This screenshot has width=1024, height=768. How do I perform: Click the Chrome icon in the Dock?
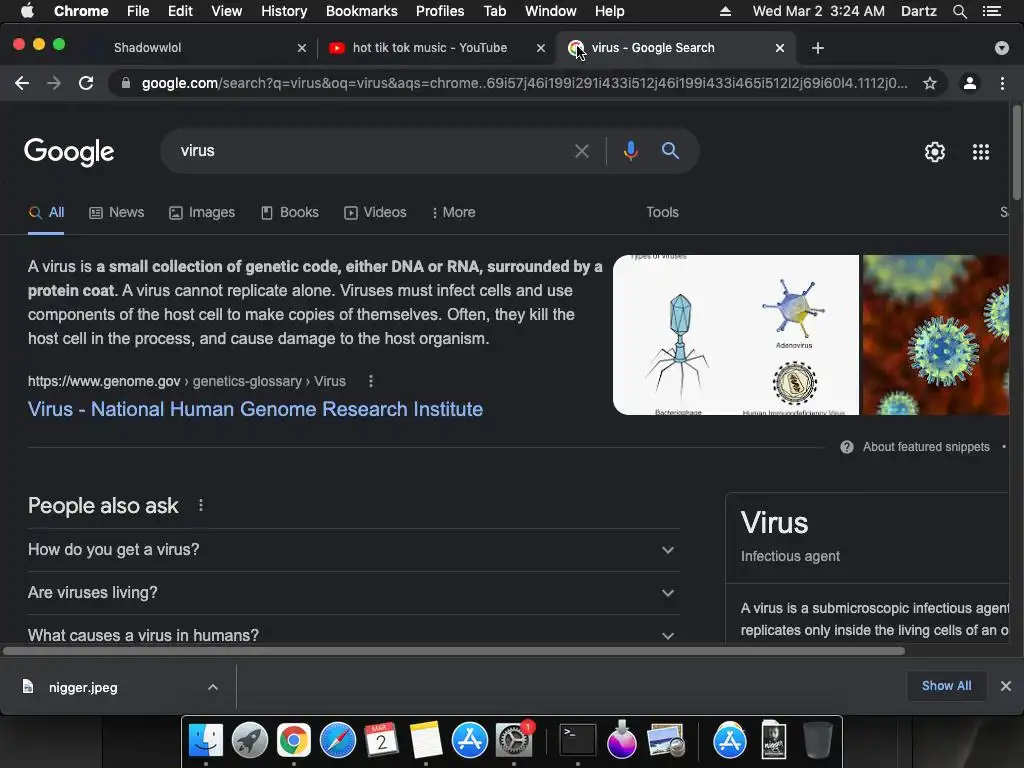[294, 741]
